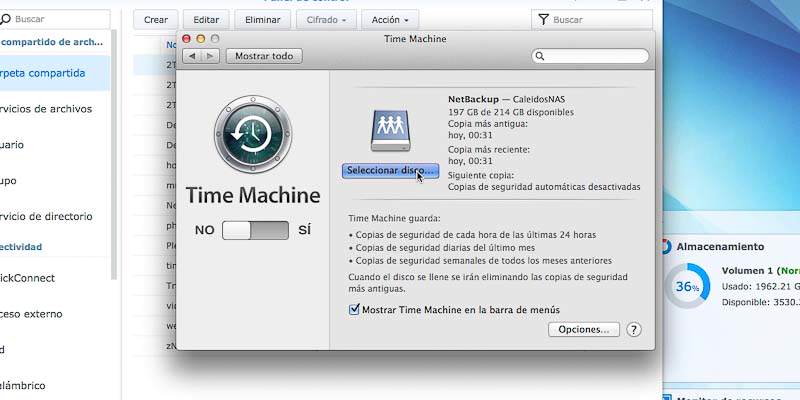Click the 197 GB de 214 GB disponibles text

pos(511,112)
